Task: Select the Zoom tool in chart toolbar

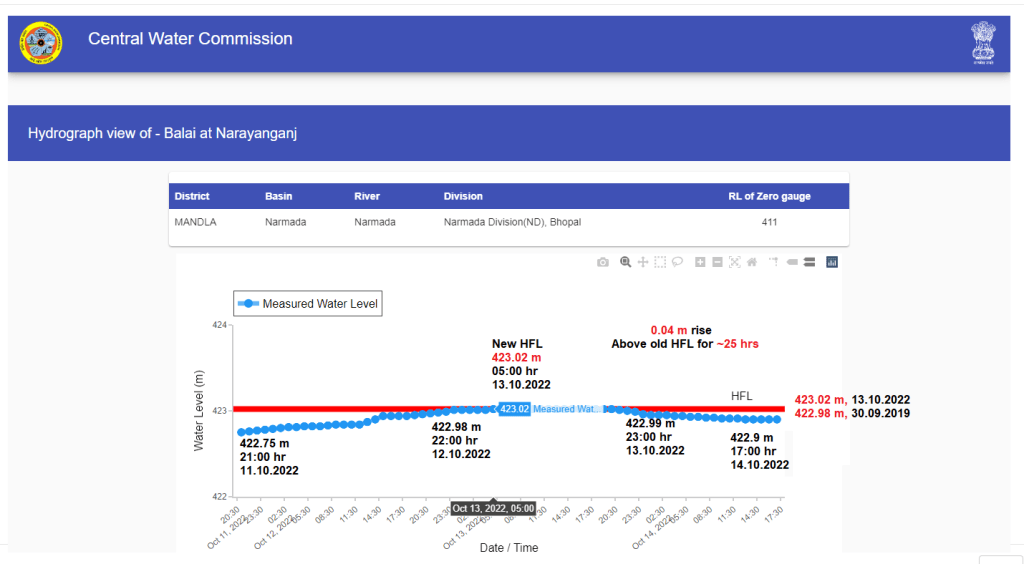Action: 625,262
